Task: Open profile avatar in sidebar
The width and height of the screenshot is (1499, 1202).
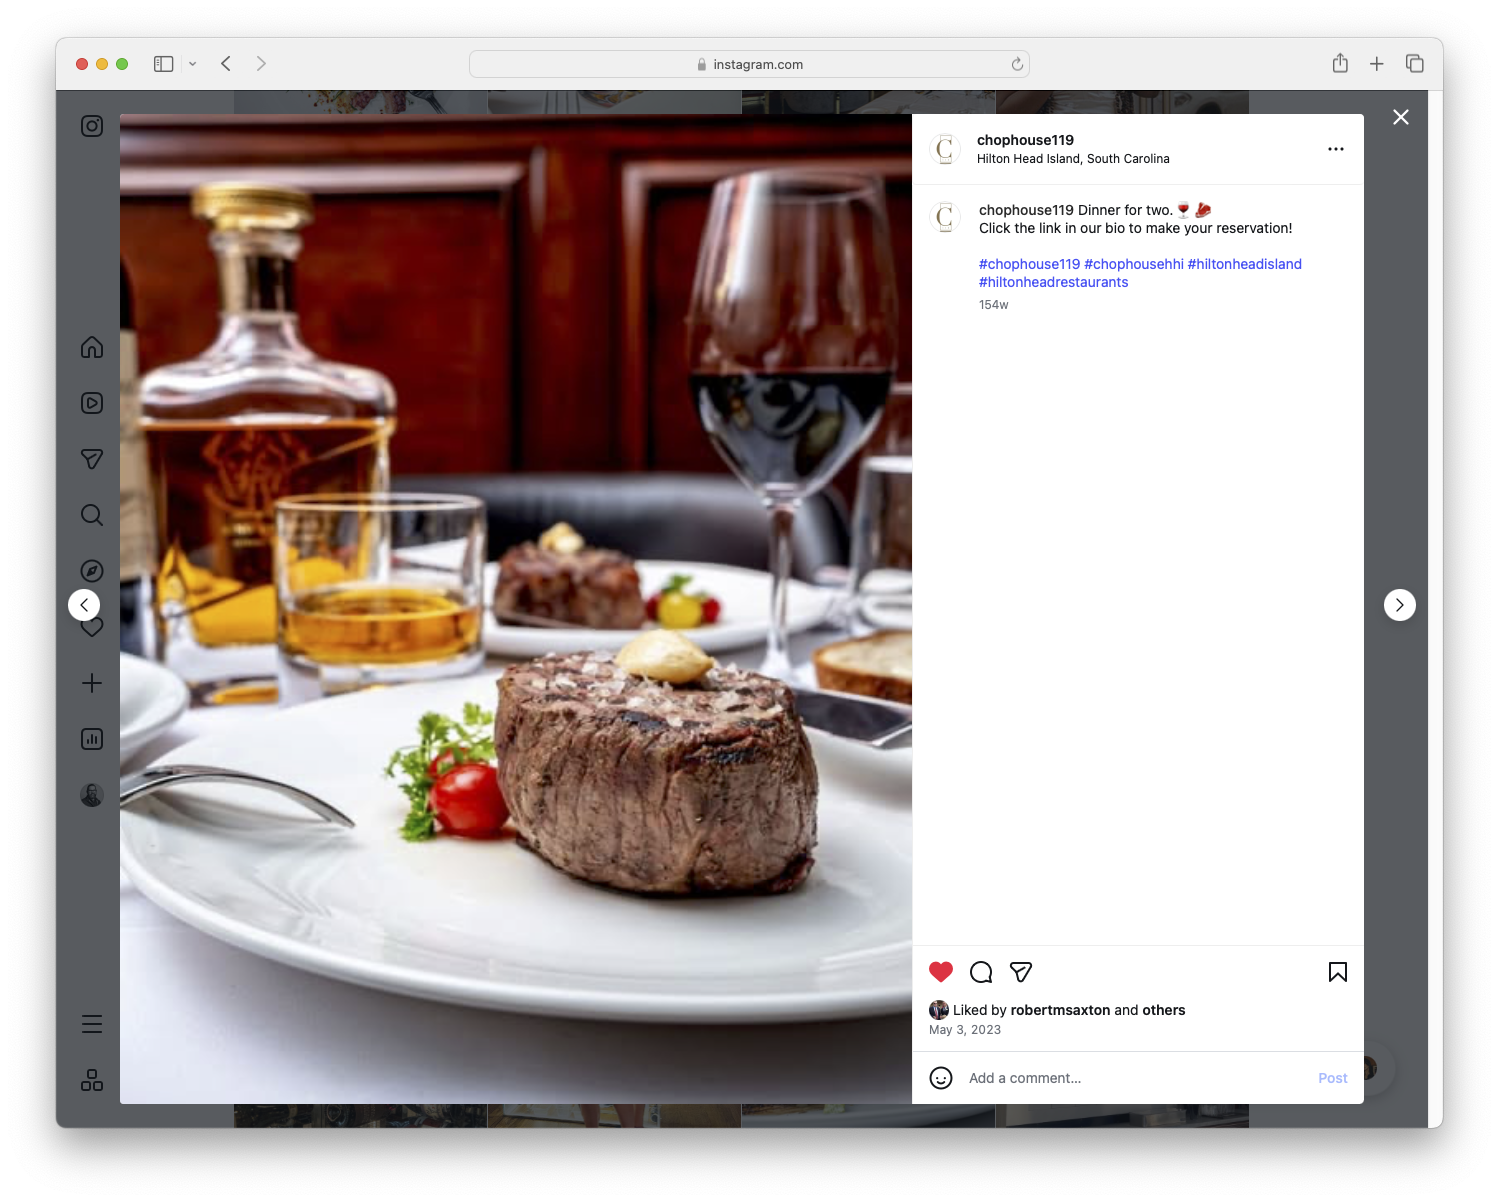Action: (92, 795)
